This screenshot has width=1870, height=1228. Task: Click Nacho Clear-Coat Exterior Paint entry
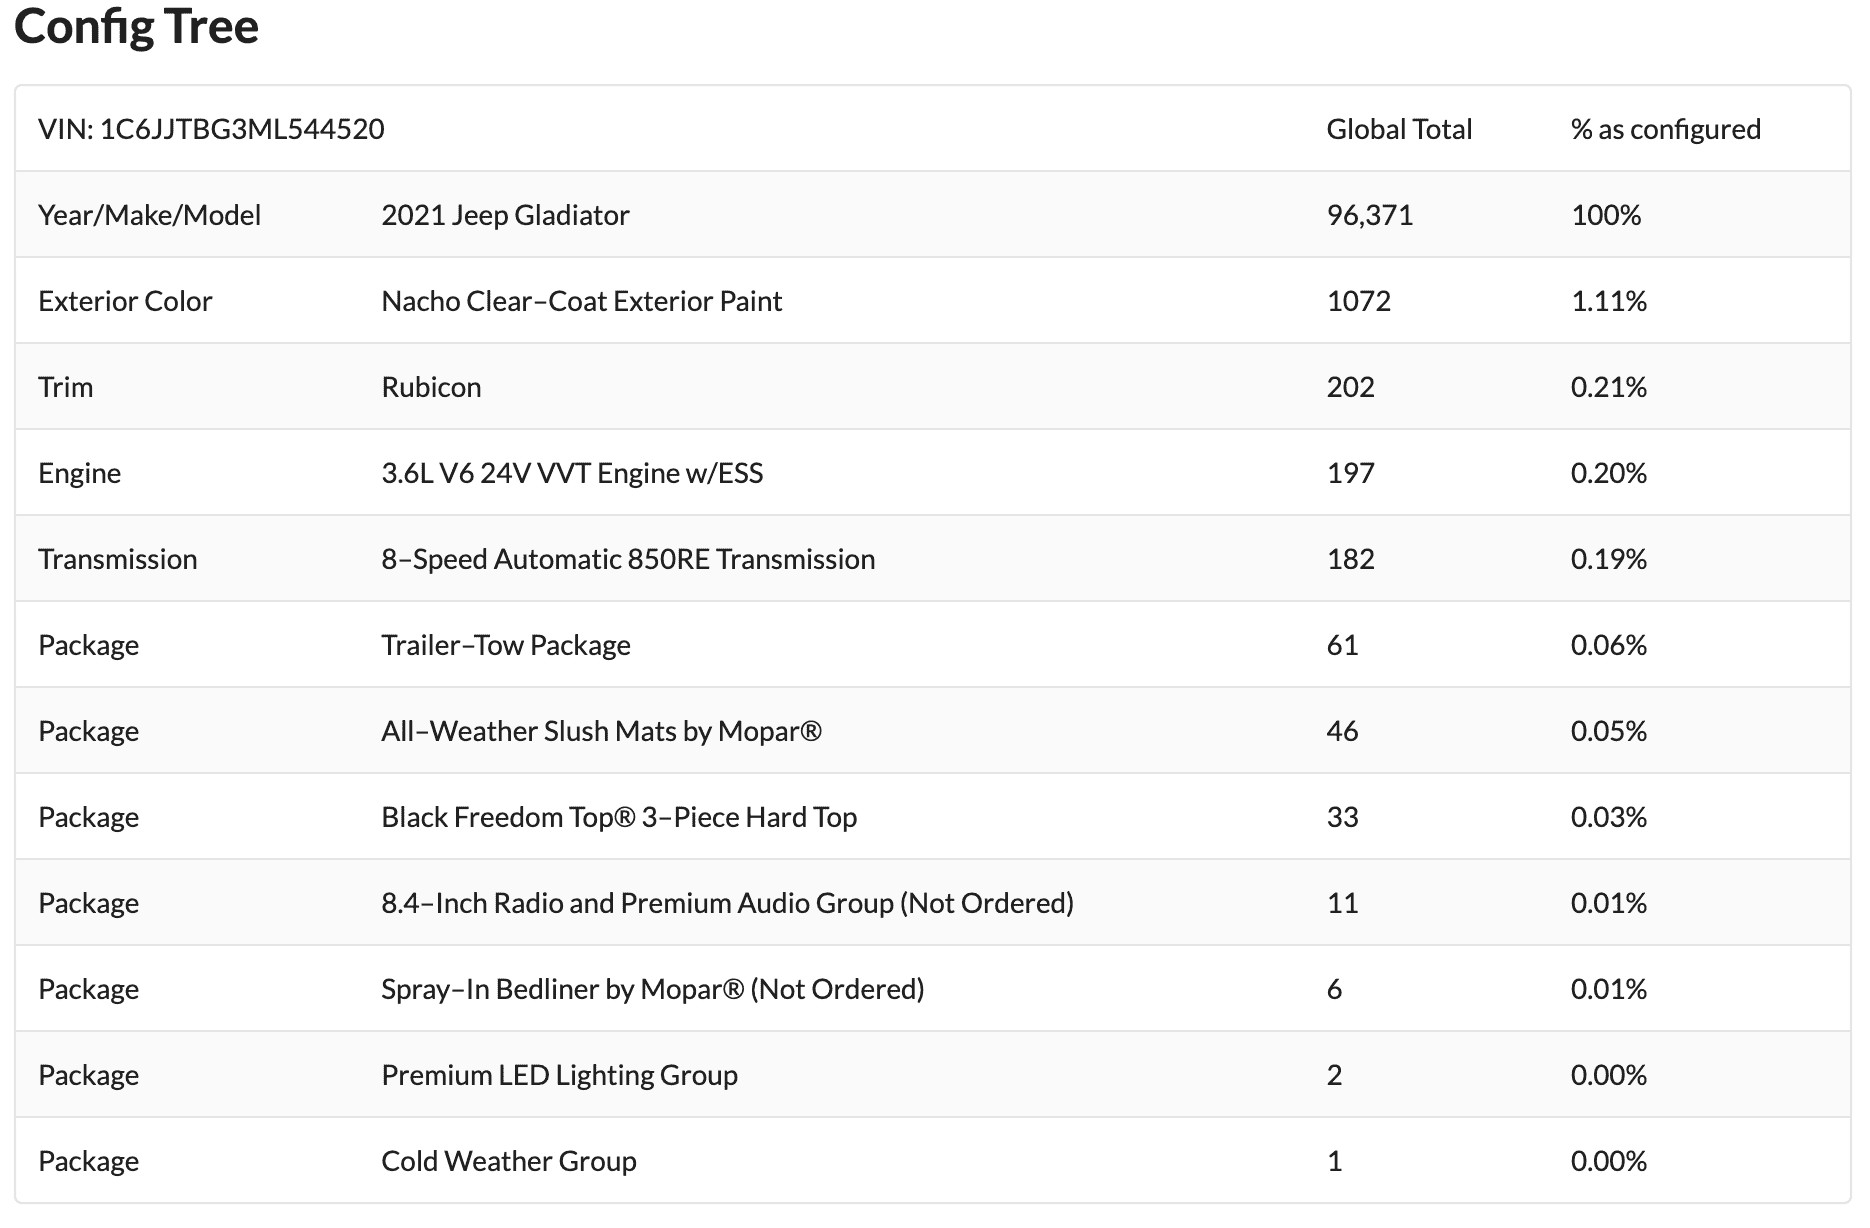[x=581, y=301]
